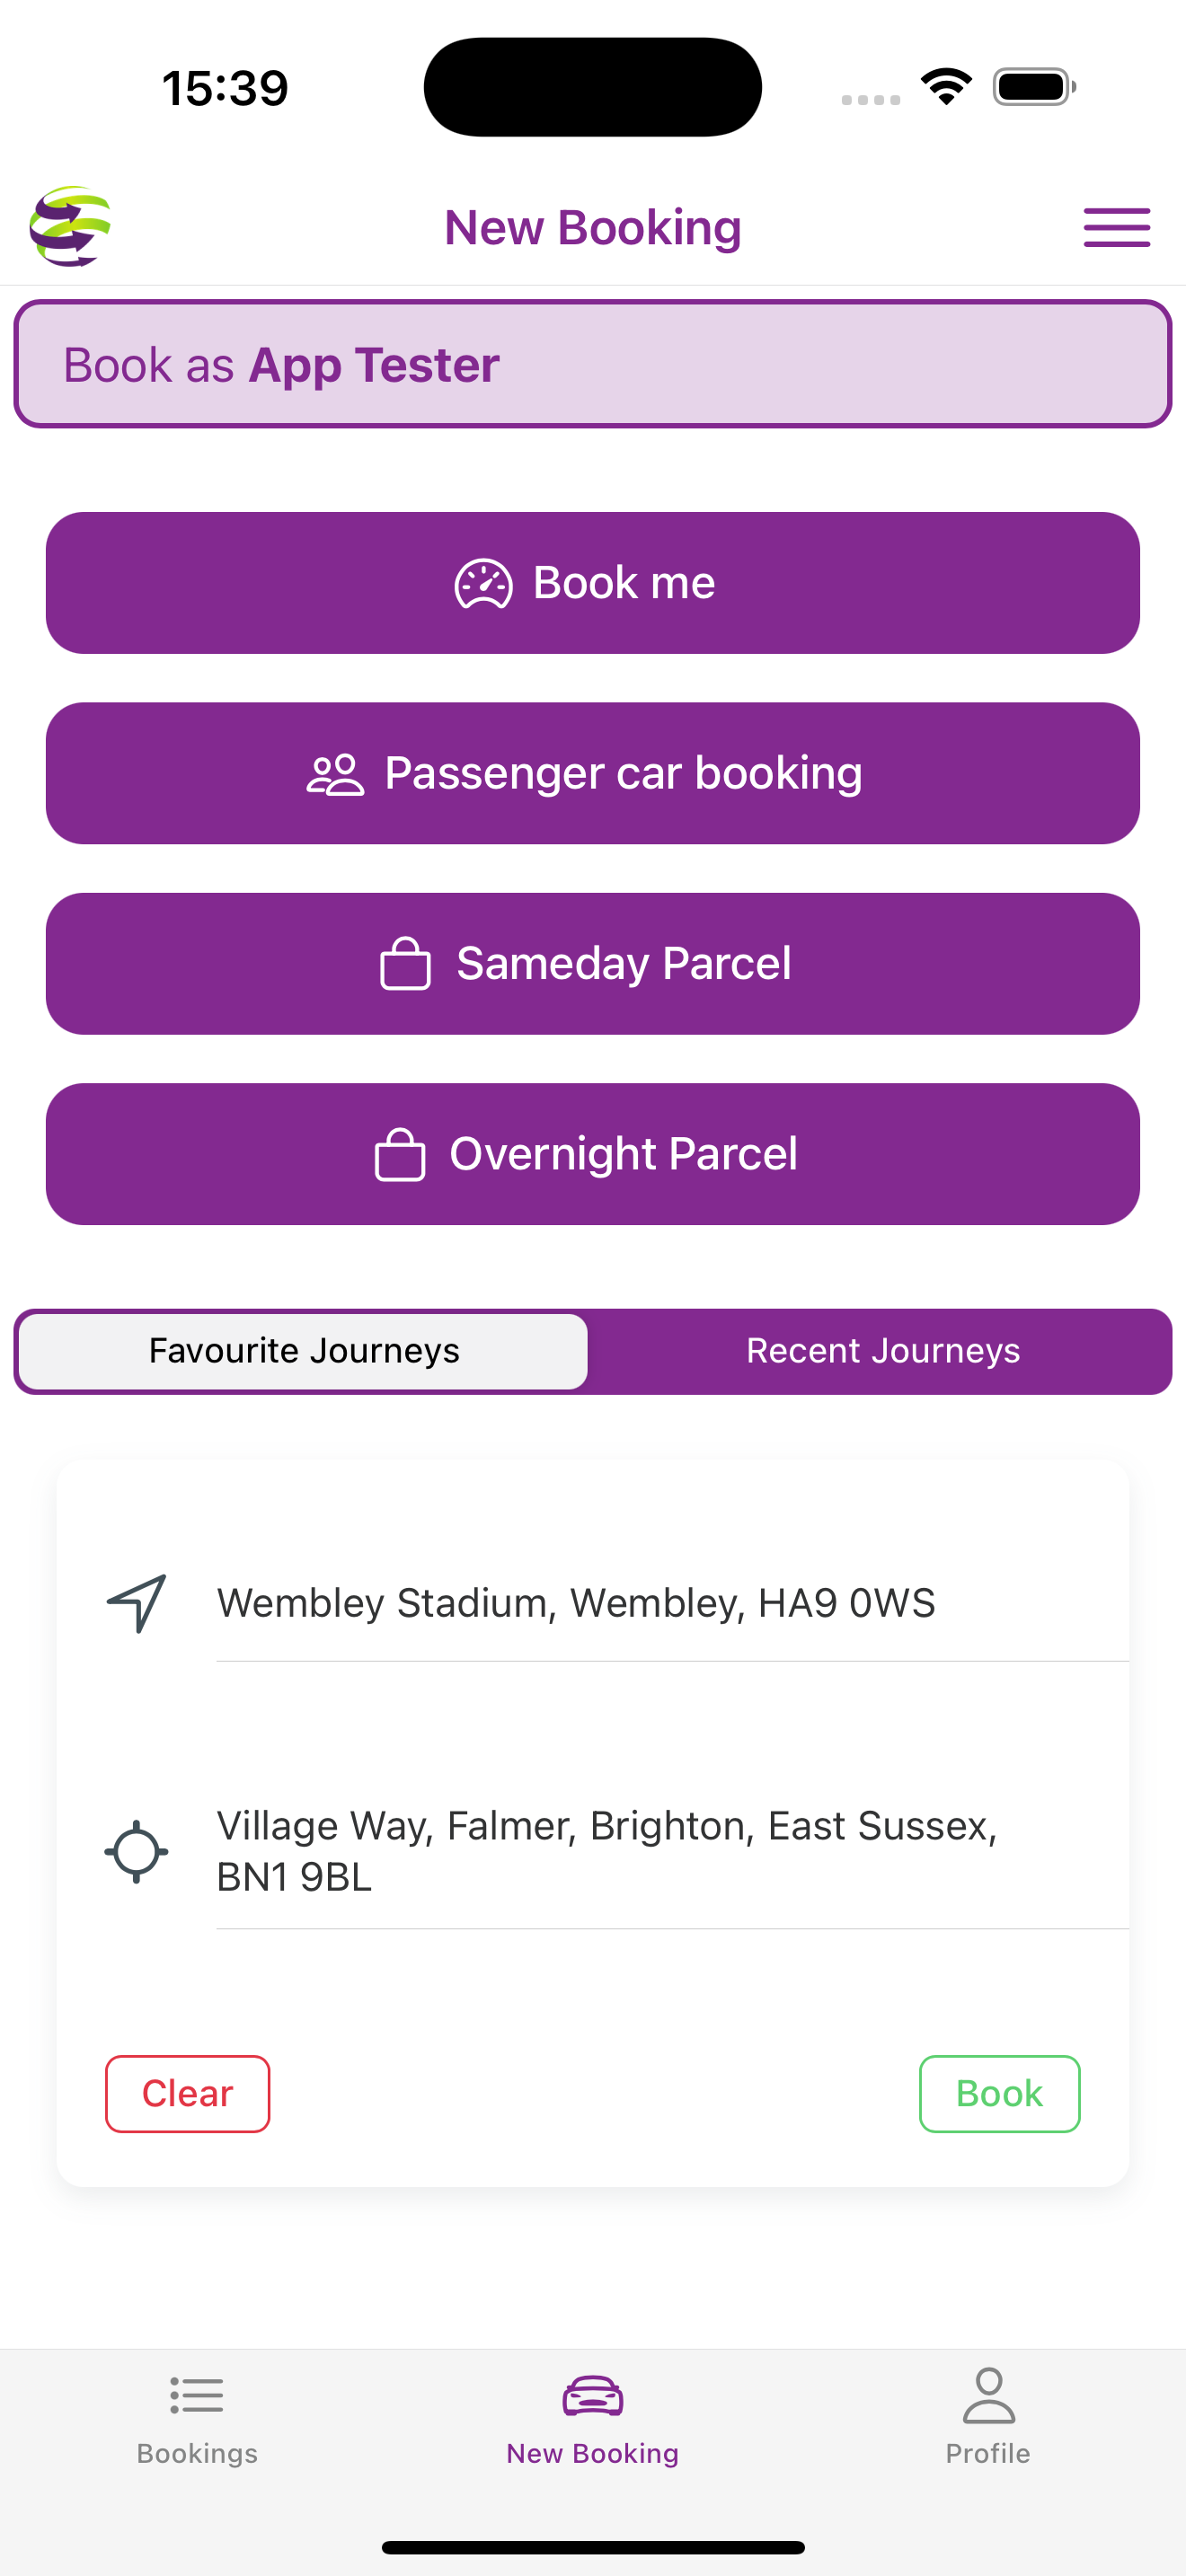The width and height of the screenshot is (1186, 2576).
Task: Select the New Booking bottom tab
Action: click(592, 2417)
